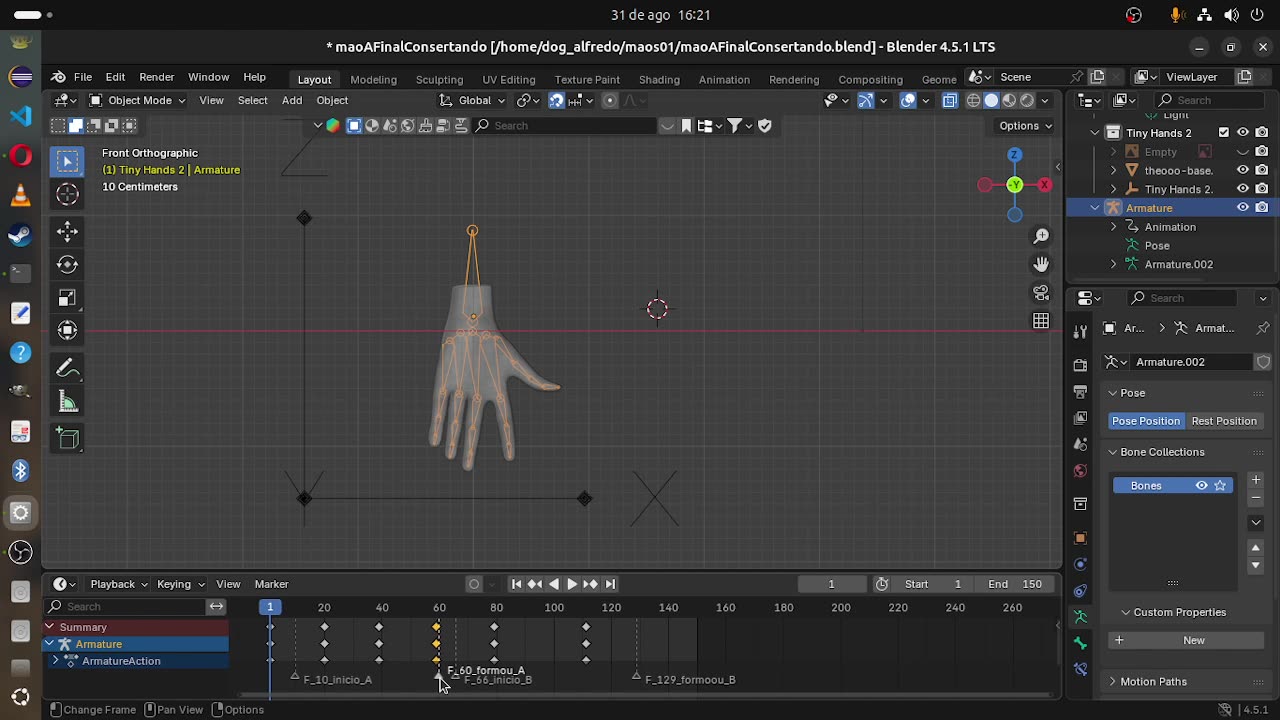The image size is (1280, 720).
Task: Open the Bone Constraints properties tab
Action: point(1080,669)
